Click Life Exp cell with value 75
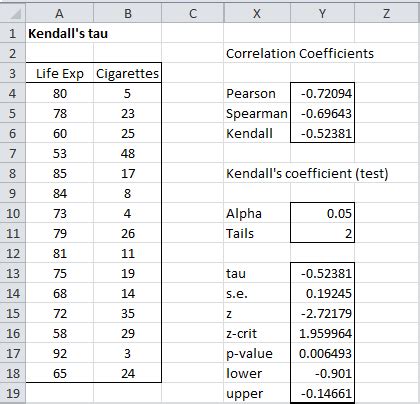Image resolution: width=420 pixels, height=404 pixels. click(60, 273)
